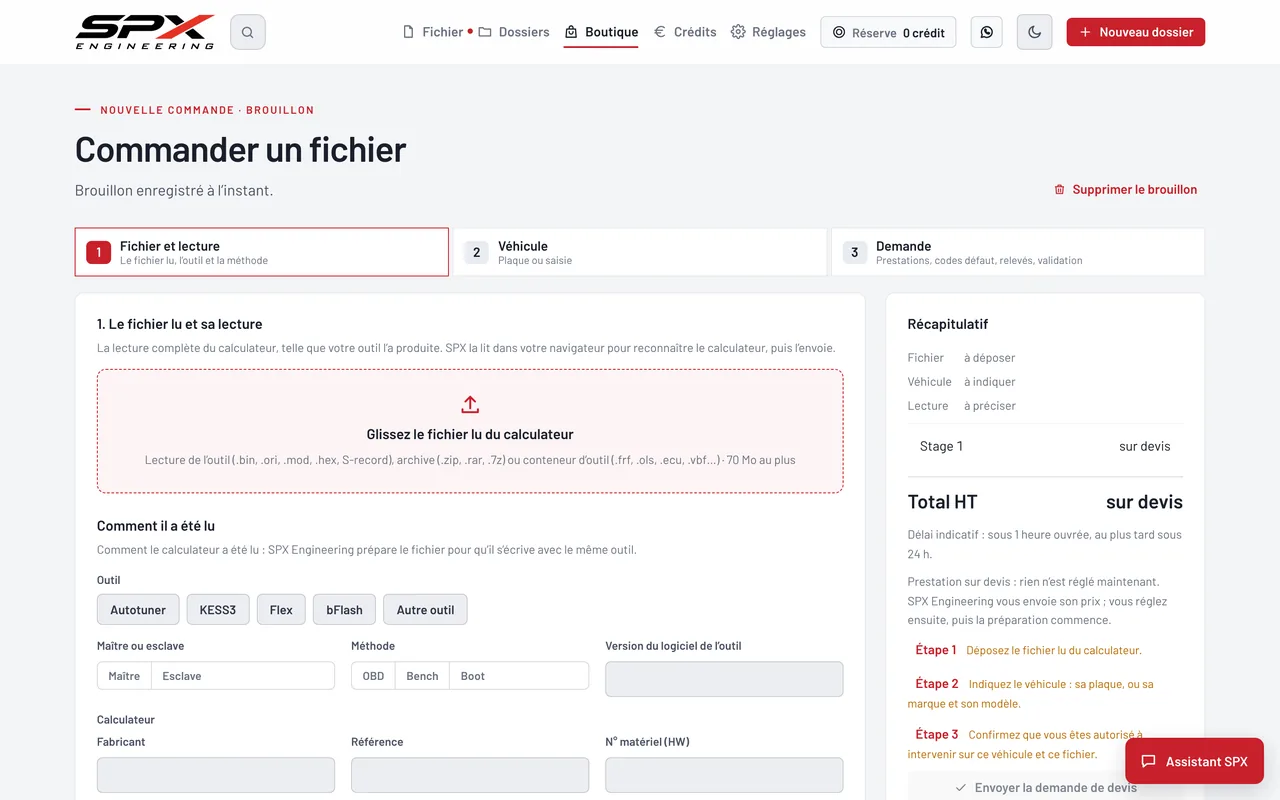Select Maître mode
Viewport: 1280px width, 800px height.
(x=124, y=676)
